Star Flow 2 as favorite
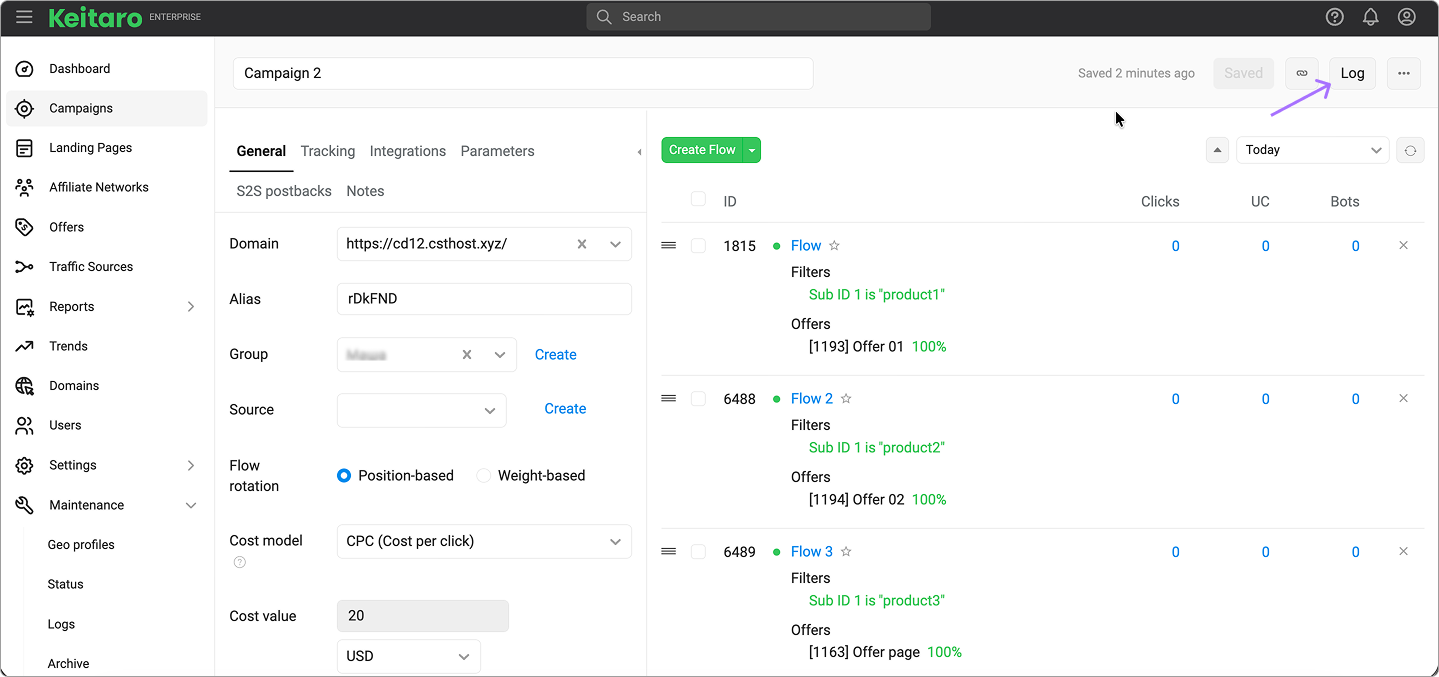Screen dimensions: 1439x677 pyautogui.click(x=846, y=399)
